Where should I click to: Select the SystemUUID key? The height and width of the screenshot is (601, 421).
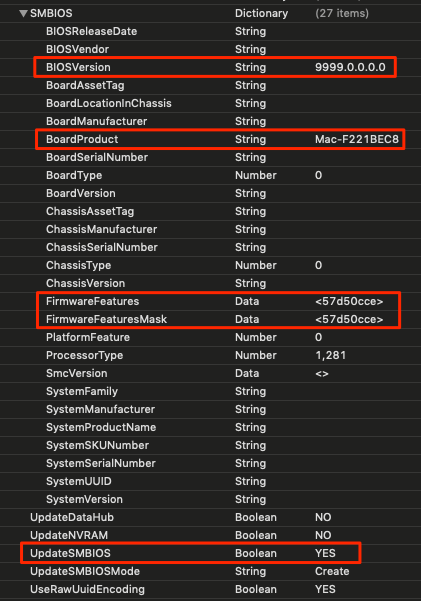(x=79, y=482)
